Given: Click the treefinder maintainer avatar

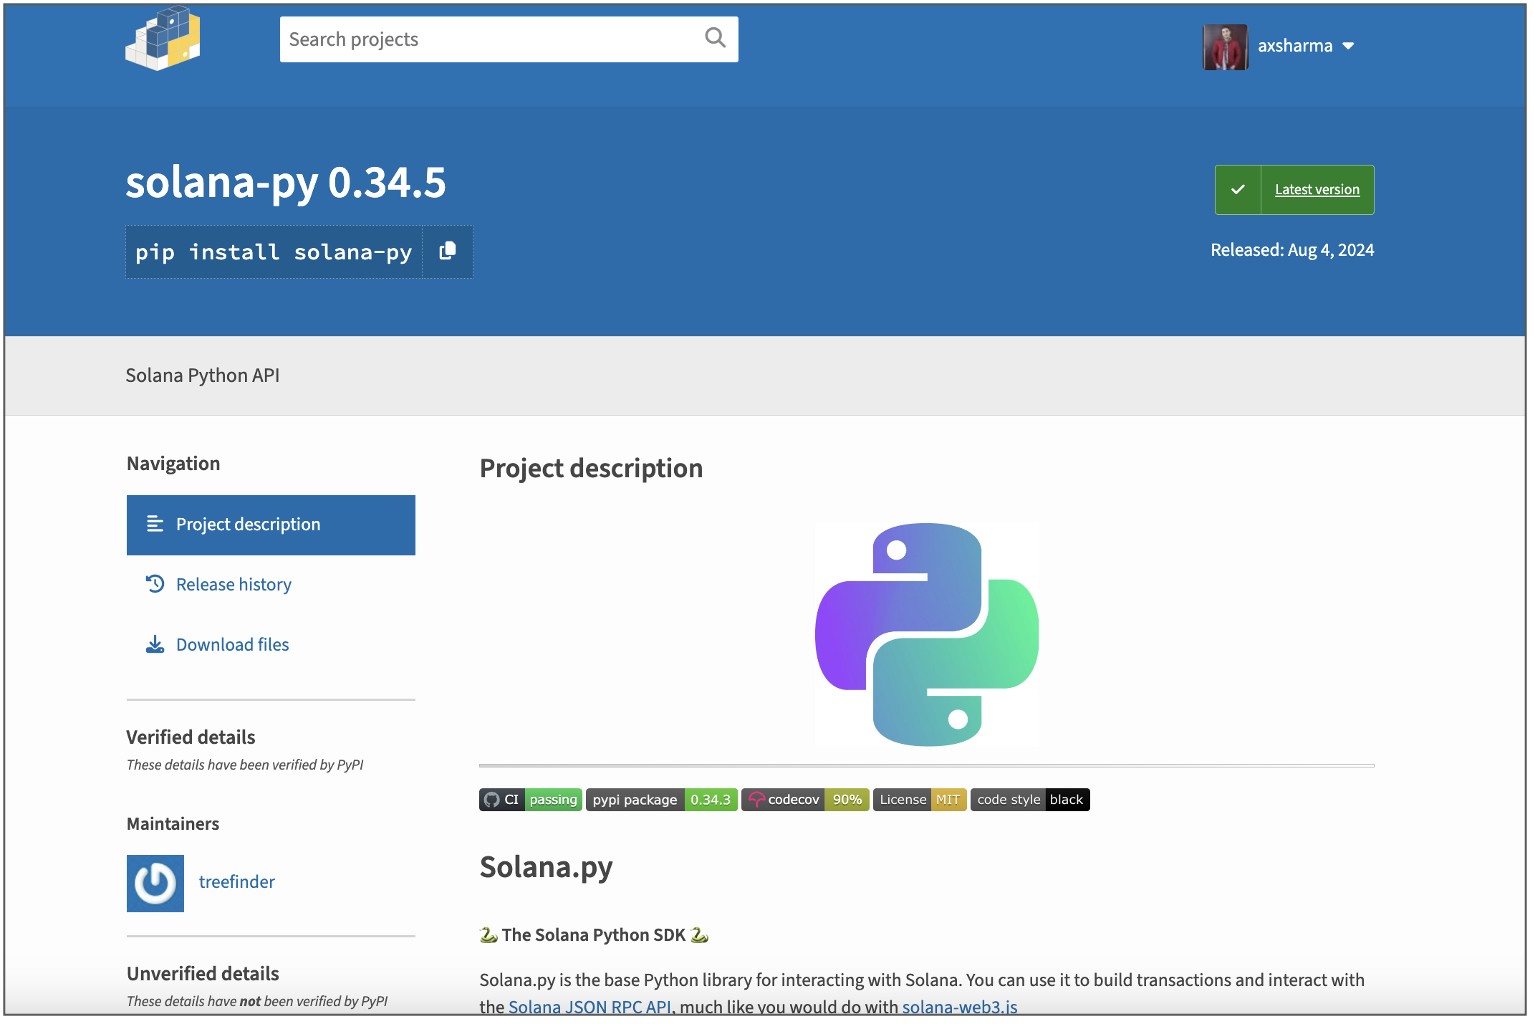Looking at the screenshot, I should click(x=155, y=883).
